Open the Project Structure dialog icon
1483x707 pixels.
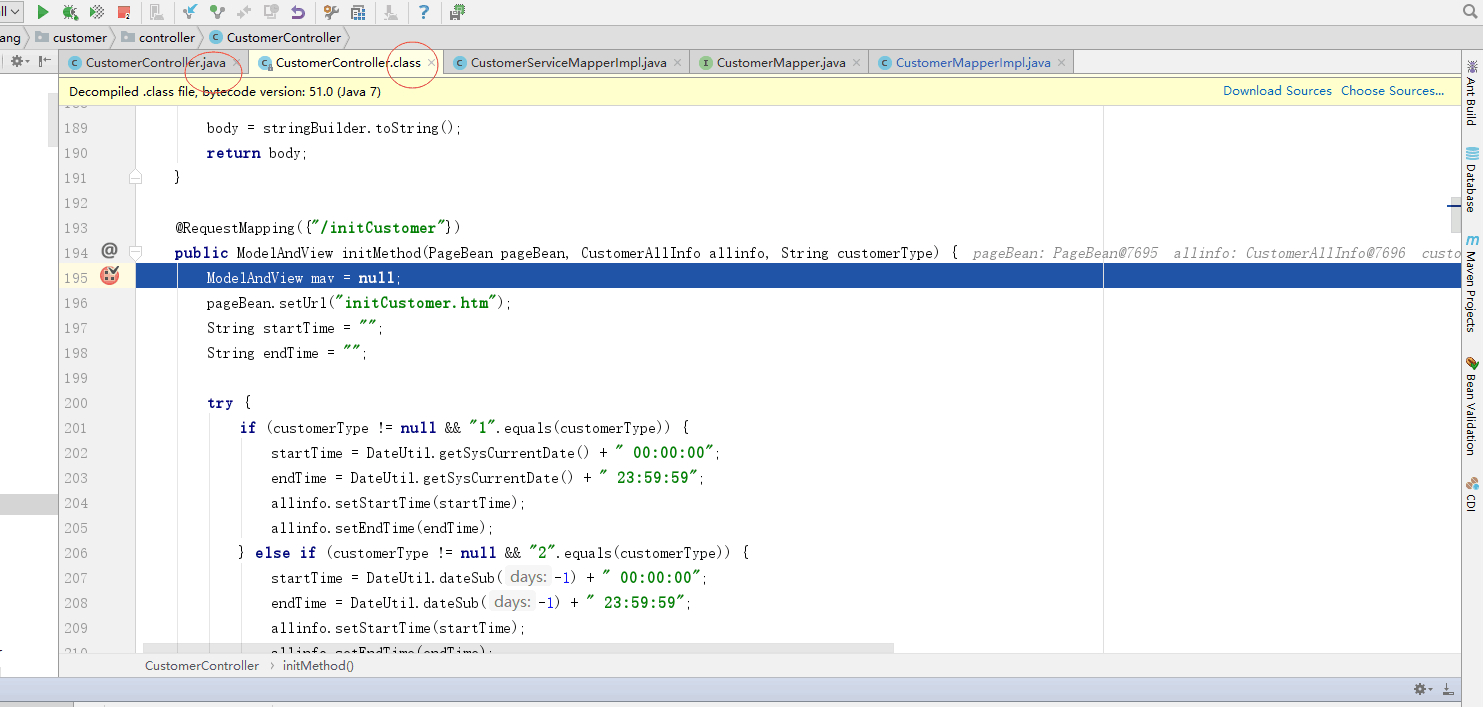(358, 12)
